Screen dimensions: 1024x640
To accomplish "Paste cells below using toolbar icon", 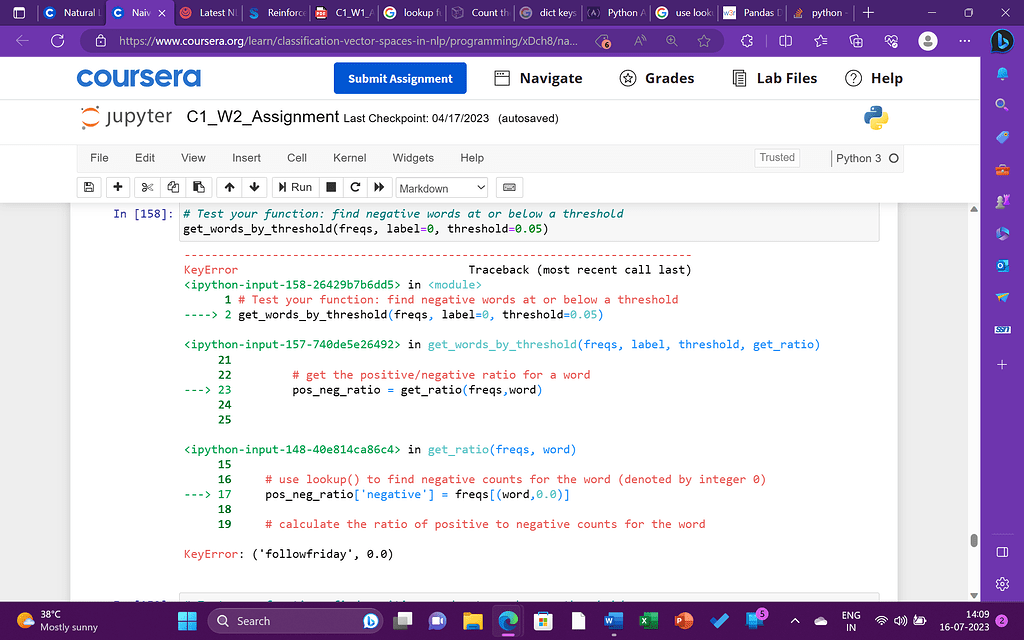I will coord(199,187).
